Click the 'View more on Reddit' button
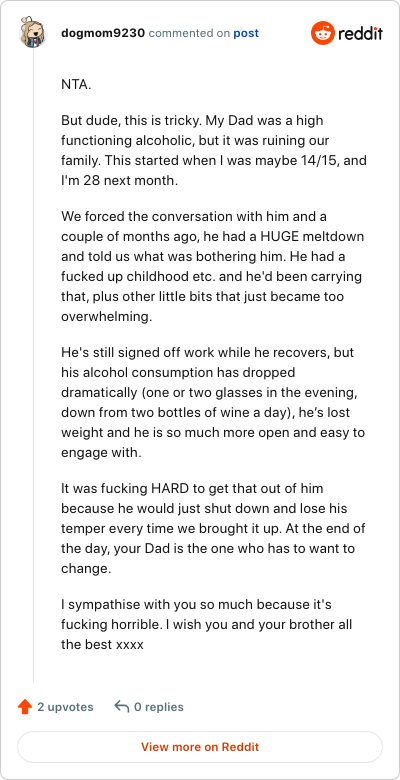This screenshot has width=400, height=780. point(200,747)
